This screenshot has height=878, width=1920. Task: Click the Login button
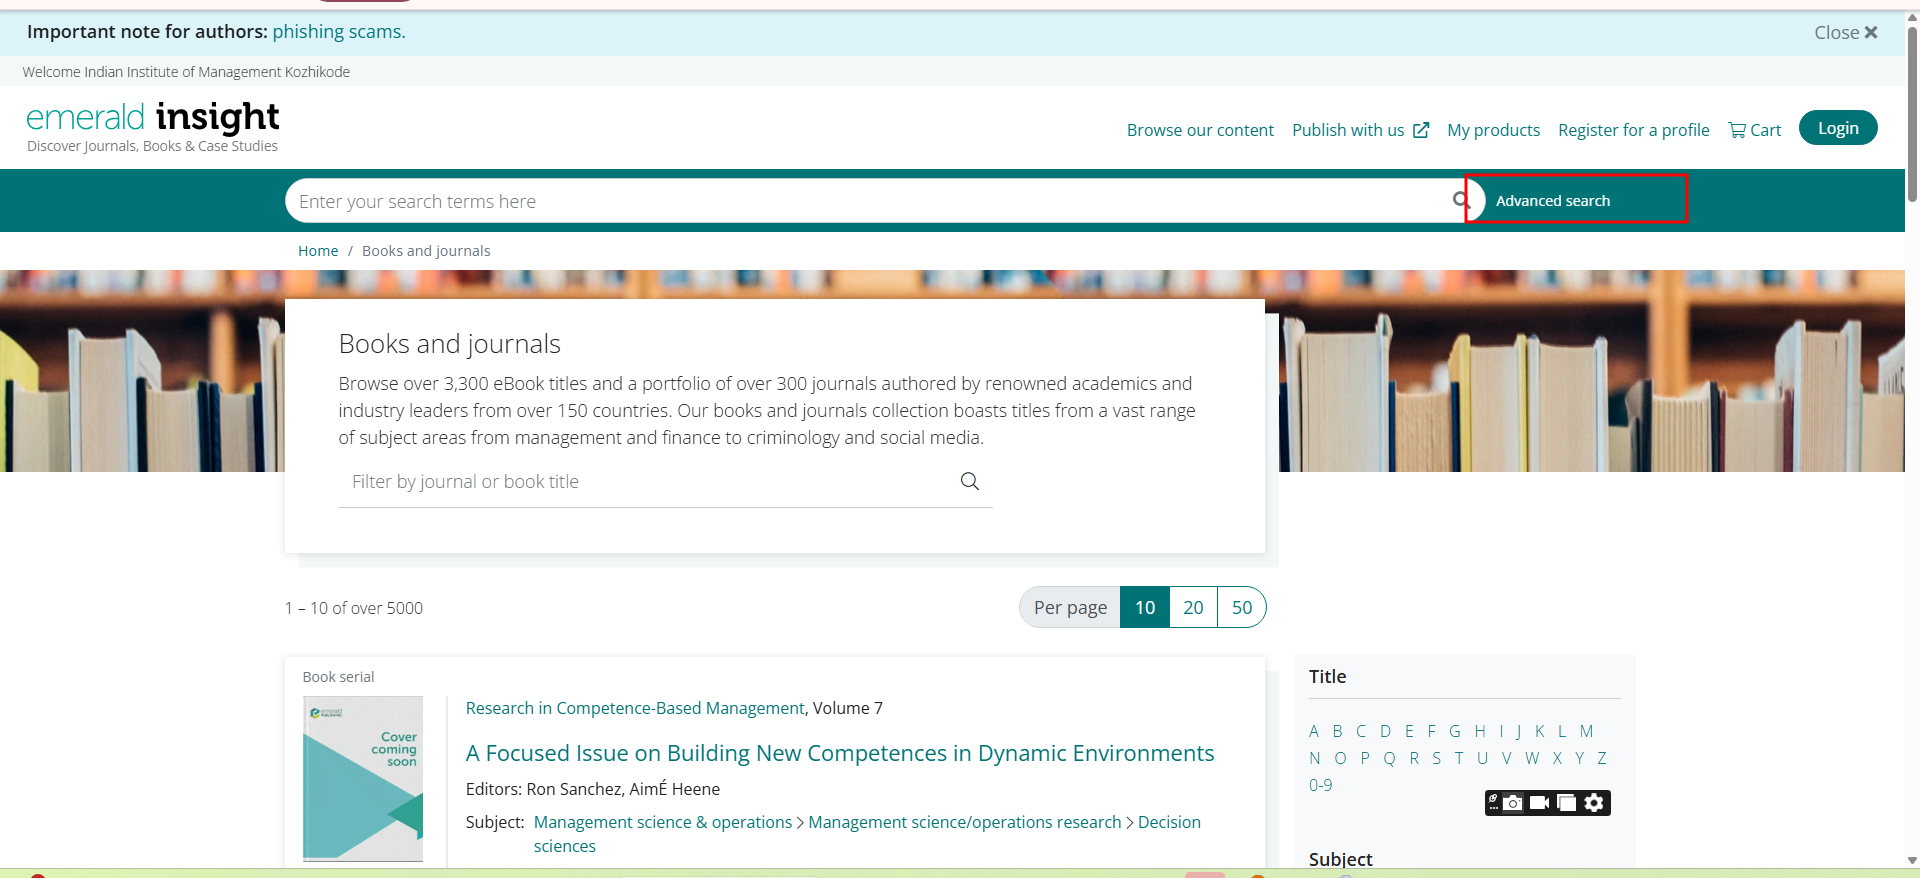click(x=1837, y=128)
